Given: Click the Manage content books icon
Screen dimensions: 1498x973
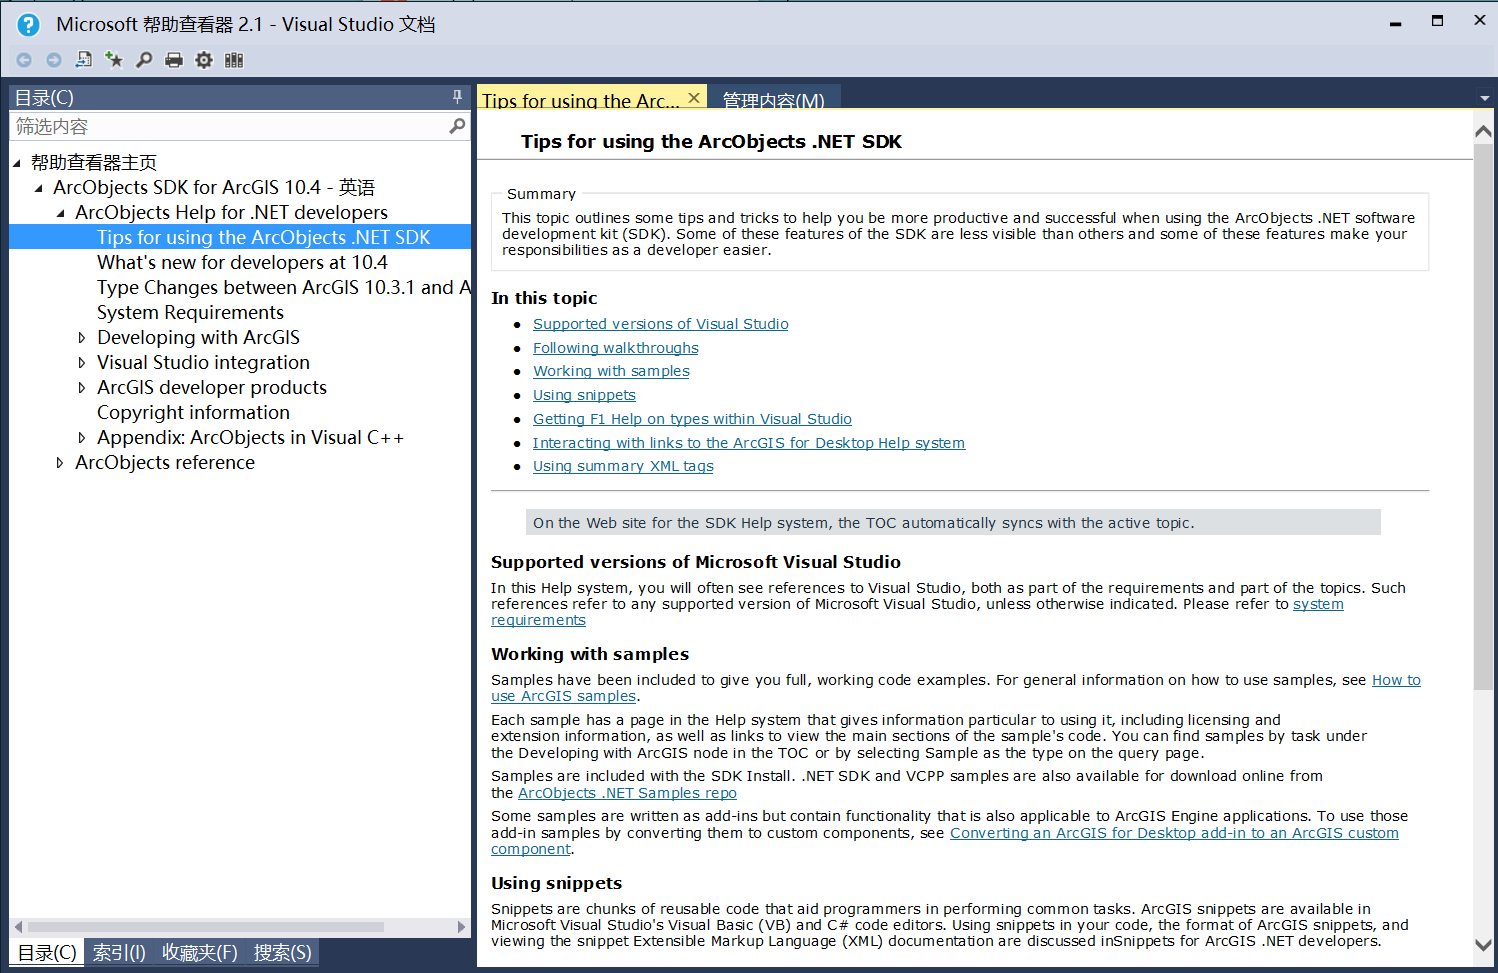Looking at the screenshot, I should coord(234,60).
